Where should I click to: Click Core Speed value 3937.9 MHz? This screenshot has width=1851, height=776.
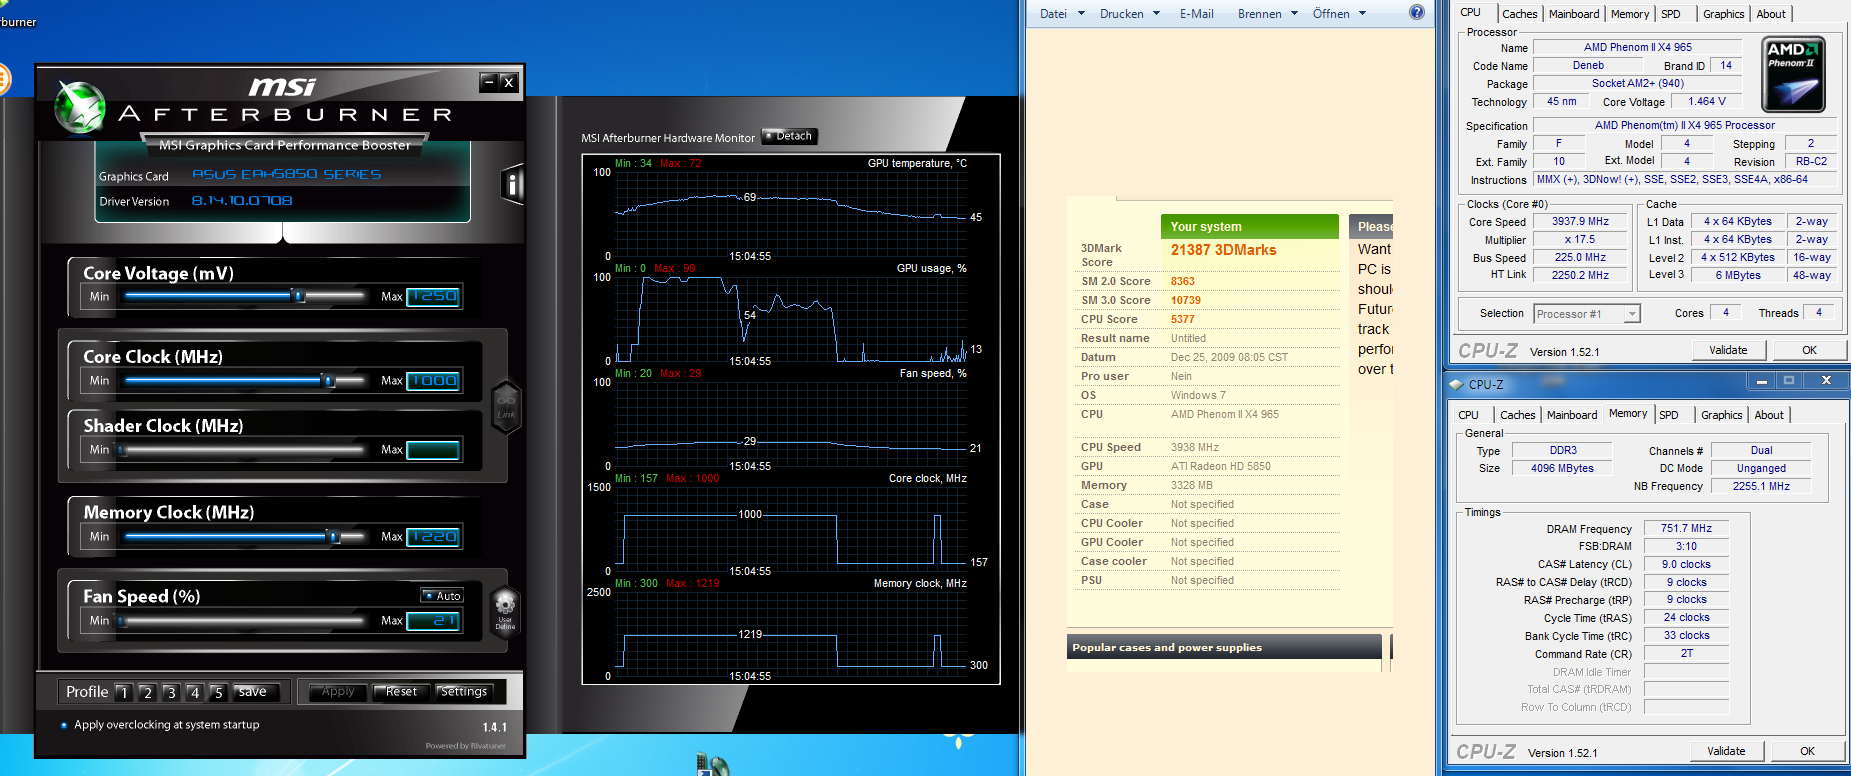[1580, 222]
